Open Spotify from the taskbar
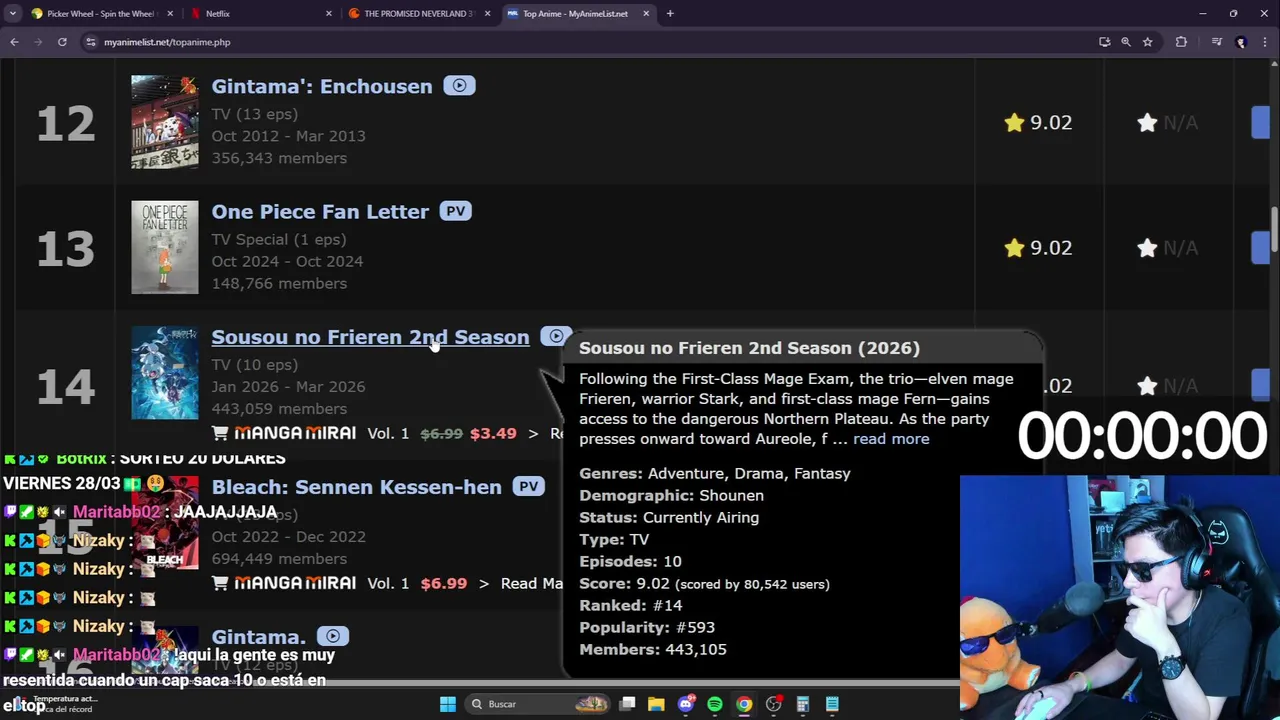1280x720 pixels. point(714,704)
